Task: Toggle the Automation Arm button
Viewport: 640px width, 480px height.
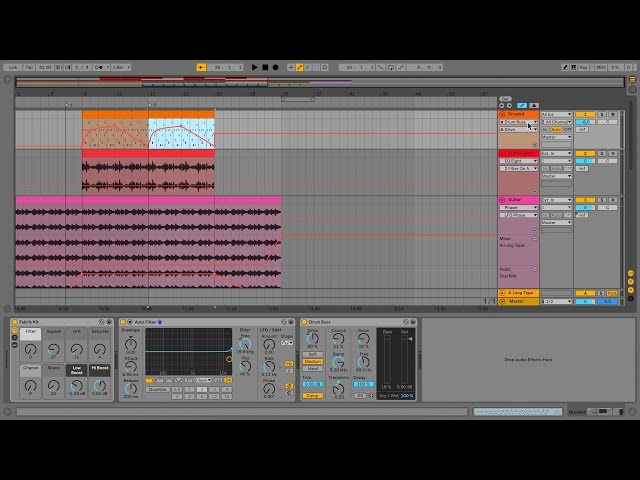Action: pyautogui.click(x=299, y=67)
